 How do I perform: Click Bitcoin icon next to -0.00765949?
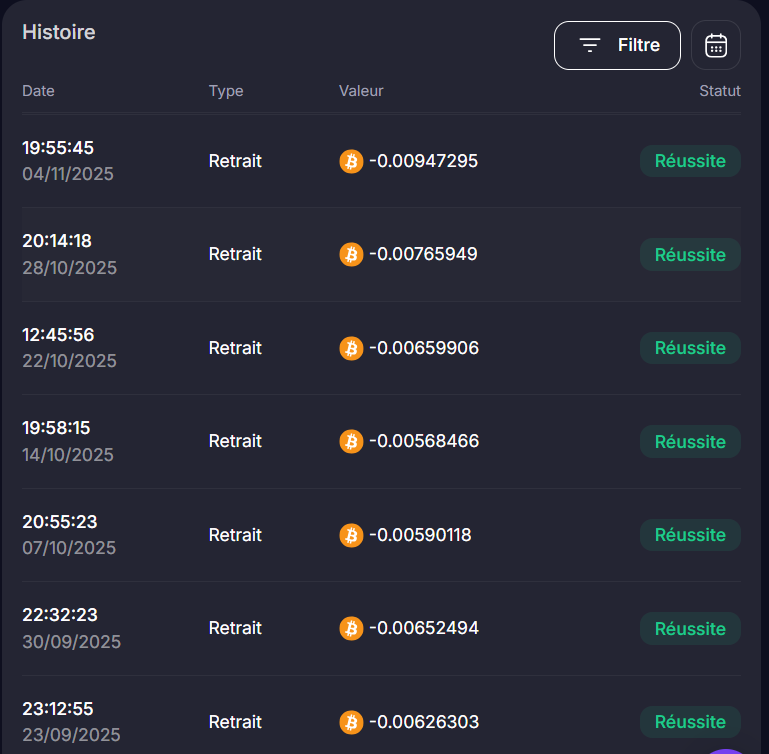coord(351,254)
